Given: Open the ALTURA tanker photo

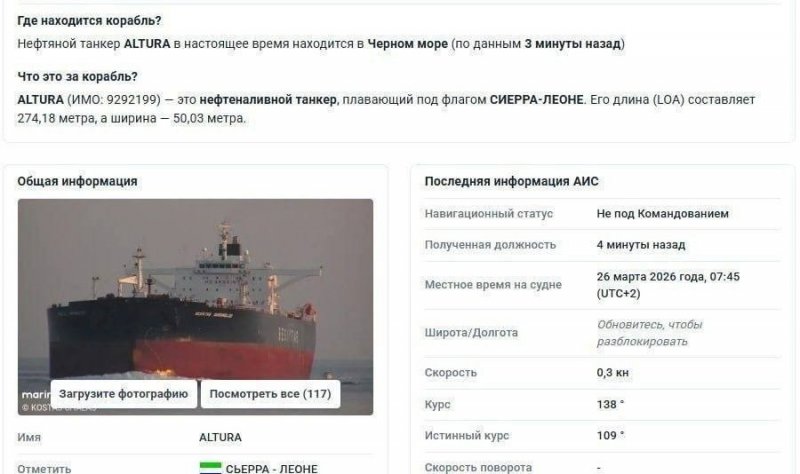Looking at the screenshot, I should [x=195, y=291].
